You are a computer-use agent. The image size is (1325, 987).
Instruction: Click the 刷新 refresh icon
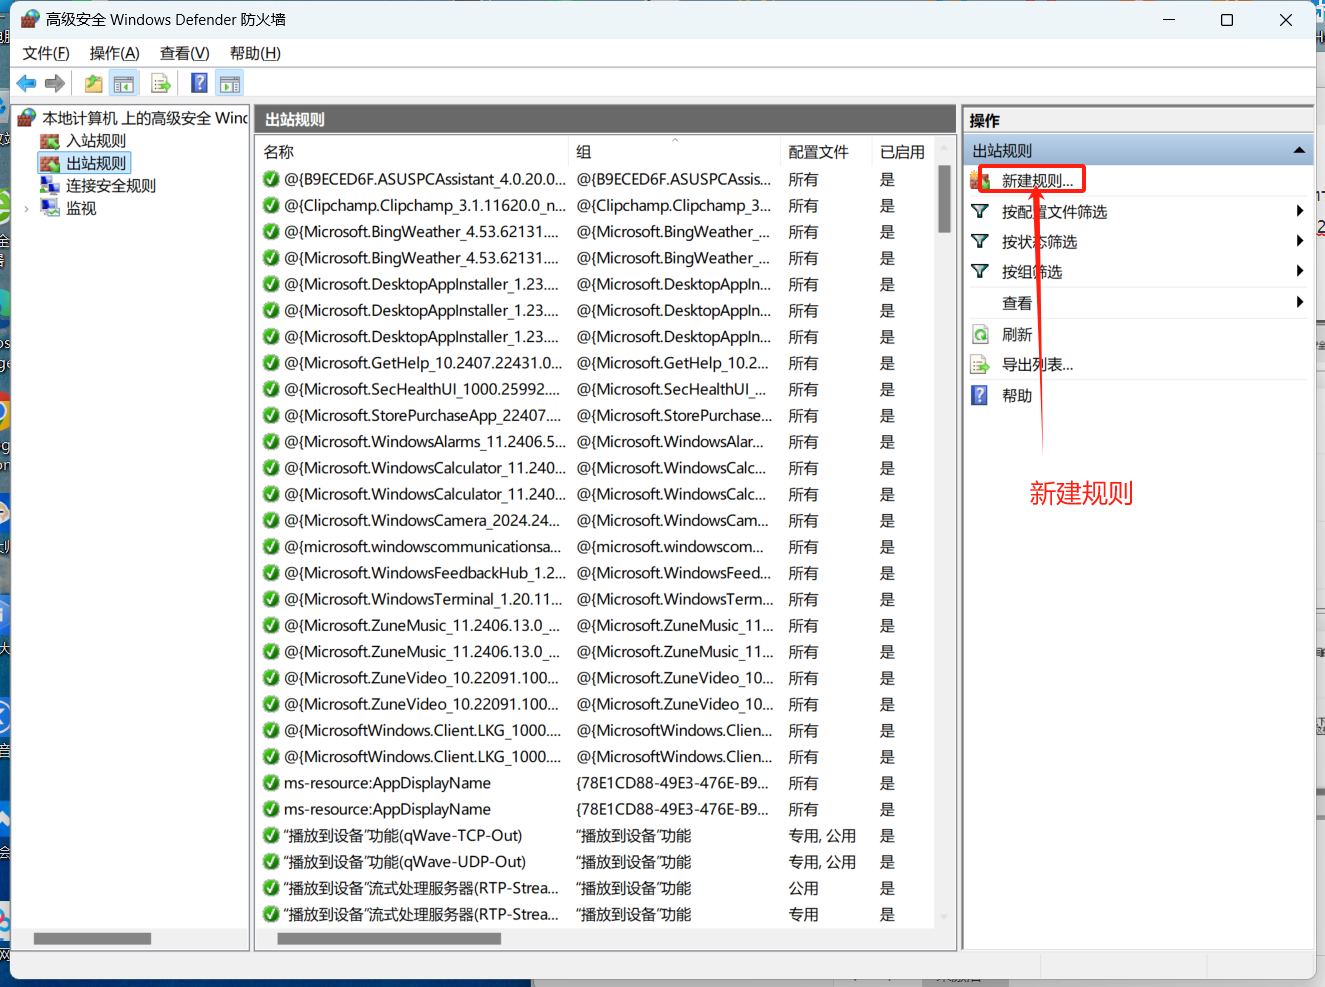click(980, 335)
